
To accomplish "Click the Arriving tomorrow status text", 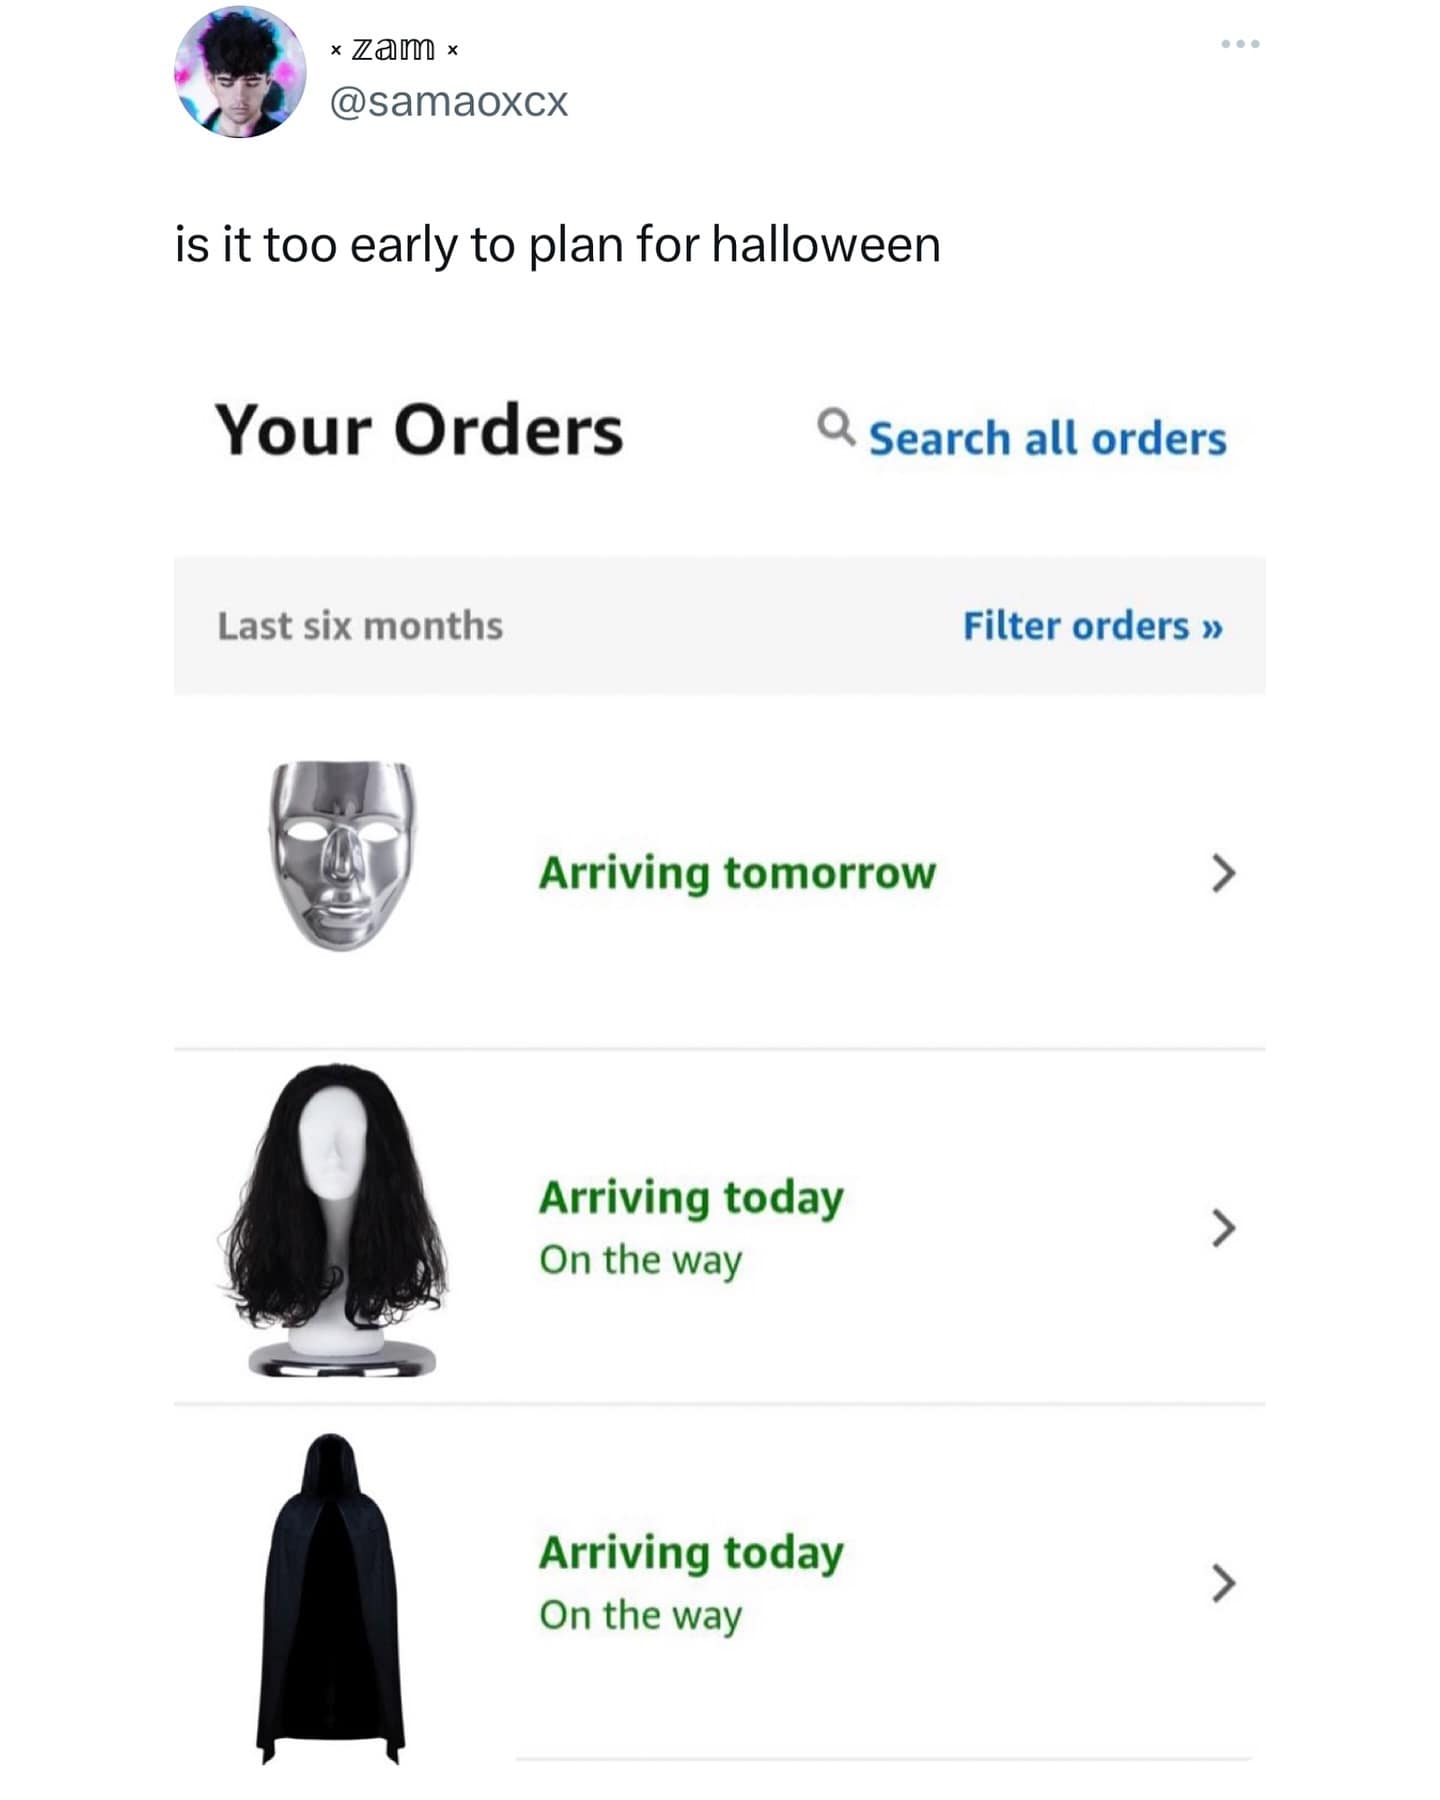I will pos(737,873).
